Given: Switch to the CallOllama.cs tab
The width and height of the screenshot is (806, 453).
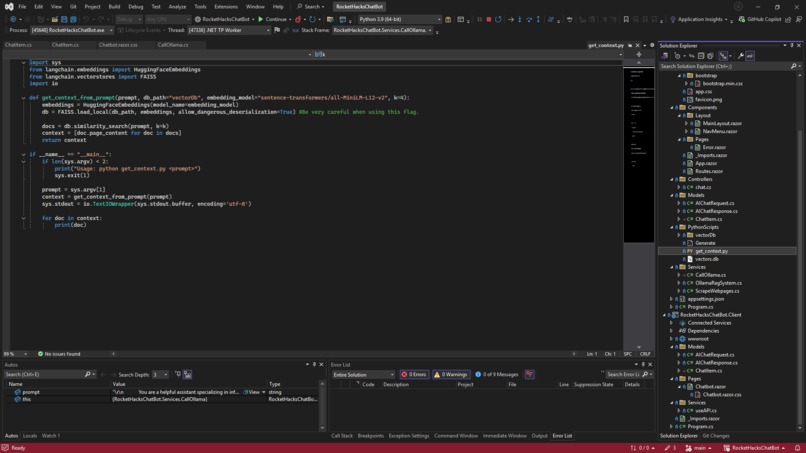Looking at the screenshot, I should [x=173, y=45].
